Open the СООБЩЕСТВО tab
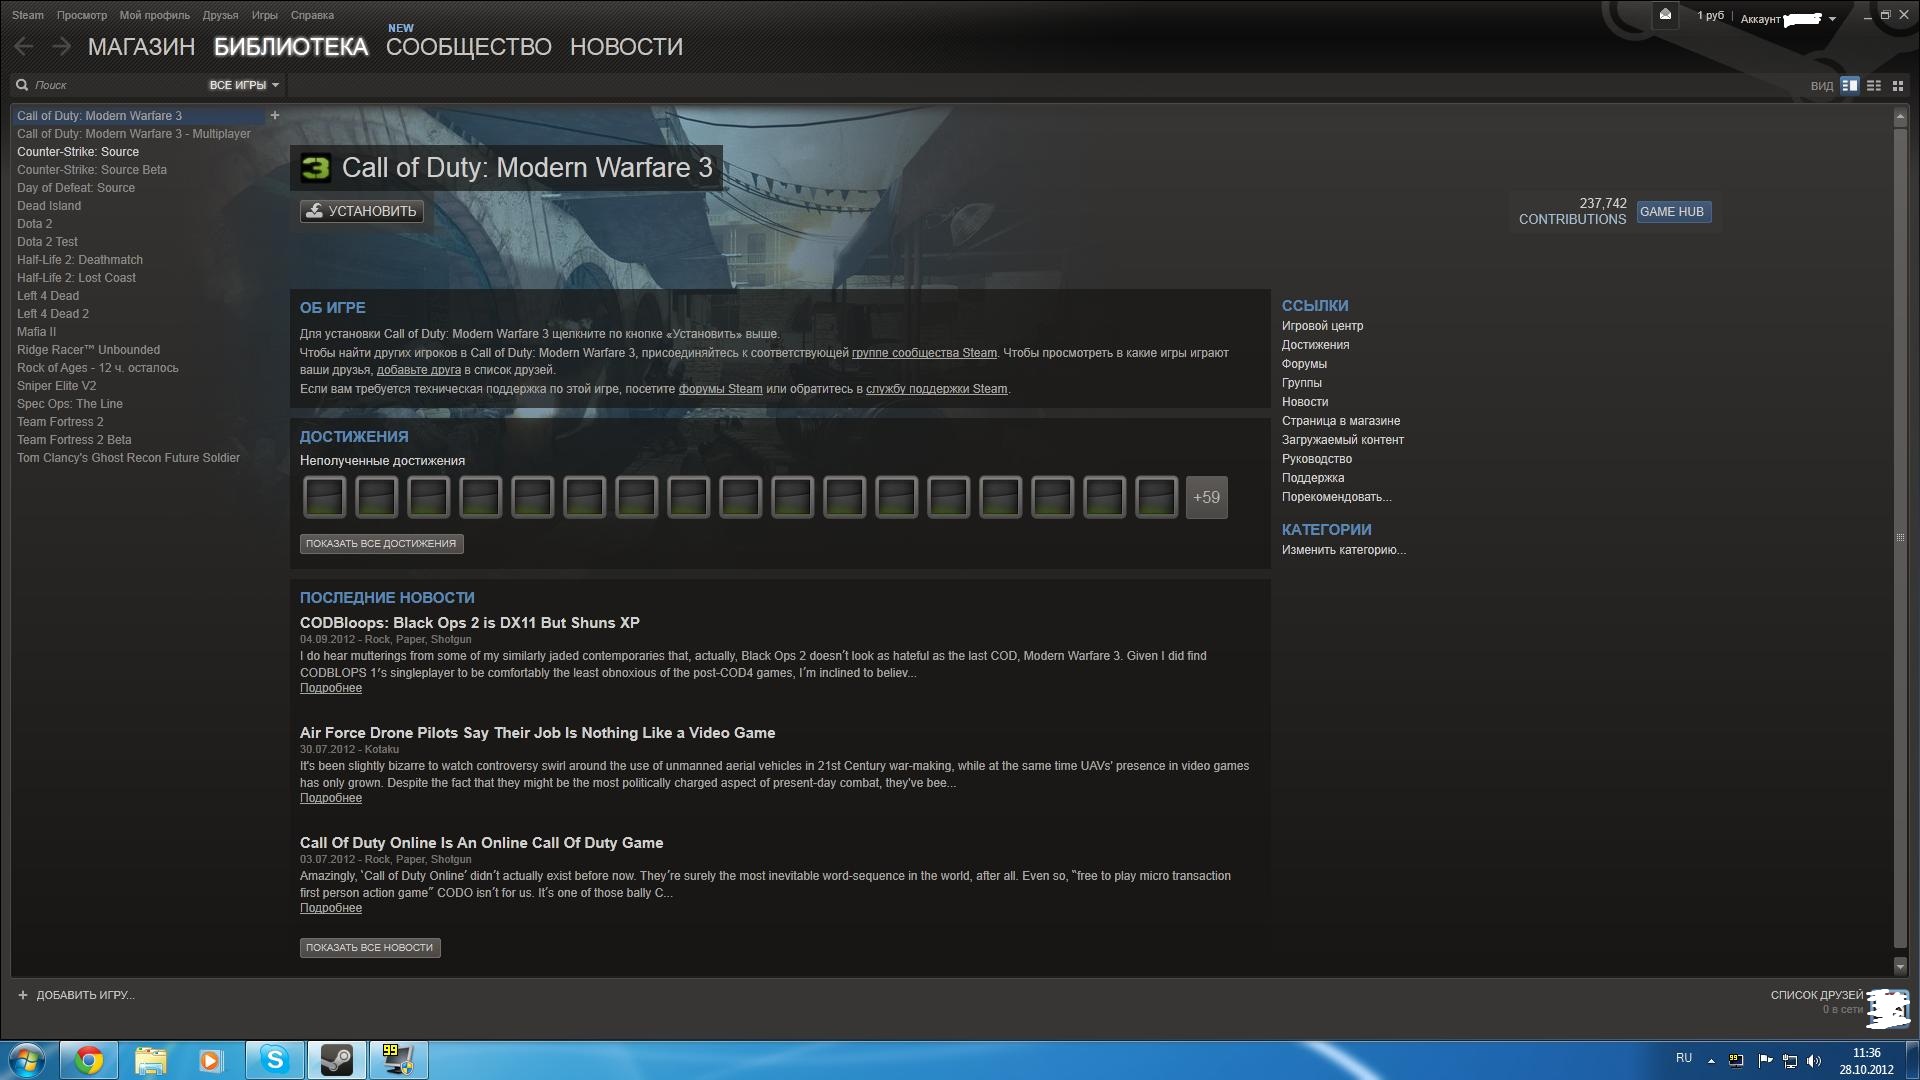 468,47
